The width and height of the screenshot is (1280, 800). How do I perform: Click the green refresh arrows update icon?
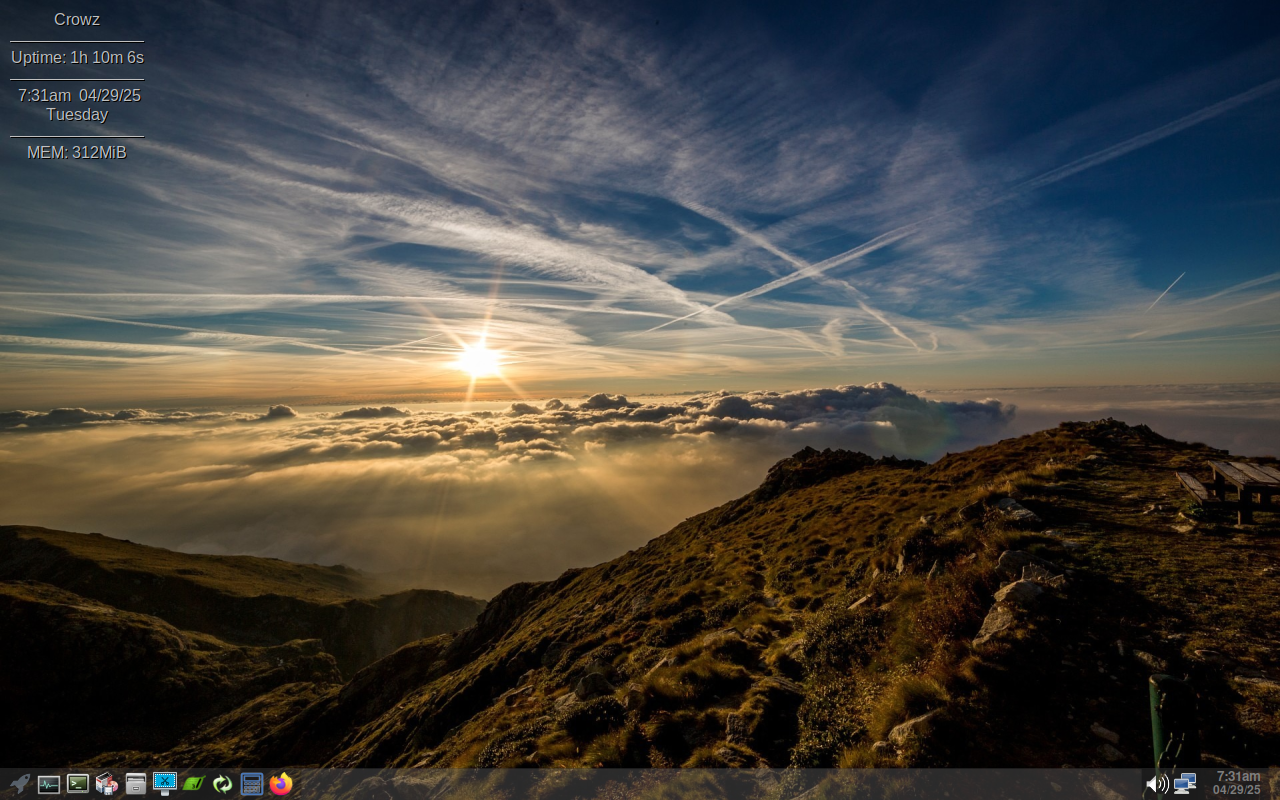[223, 784]
